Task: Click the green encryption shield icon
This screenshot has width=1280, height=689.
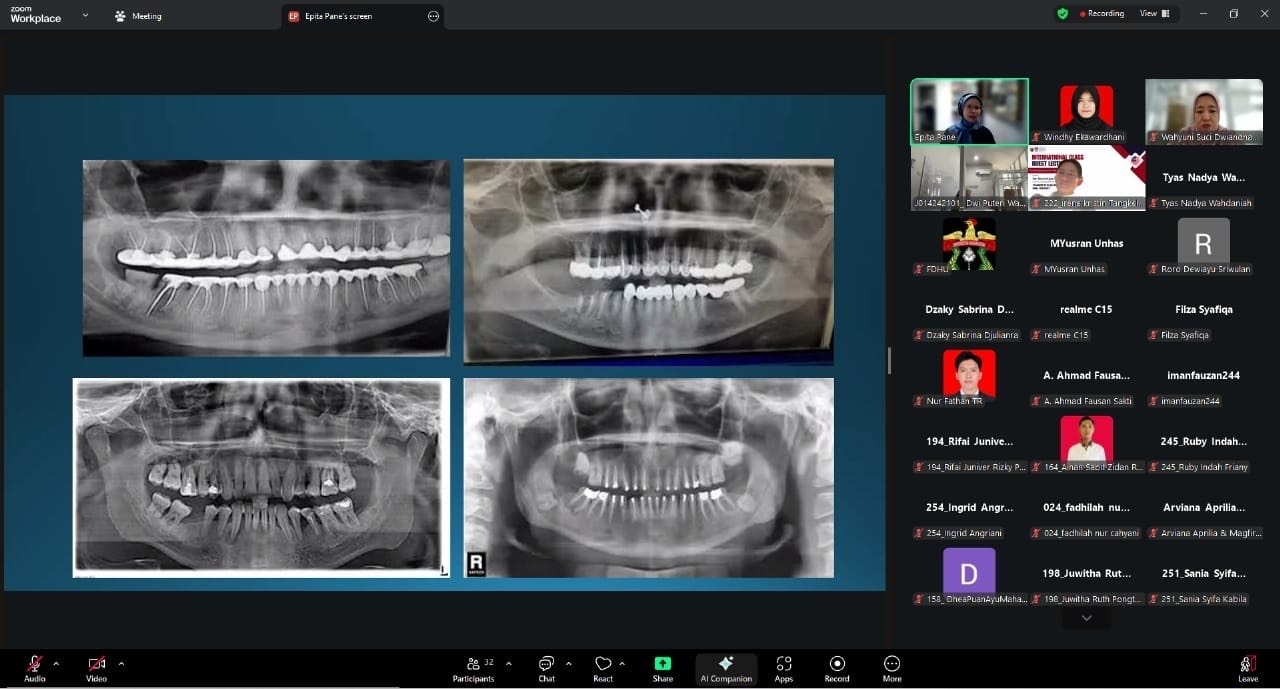Action: 1062,14
